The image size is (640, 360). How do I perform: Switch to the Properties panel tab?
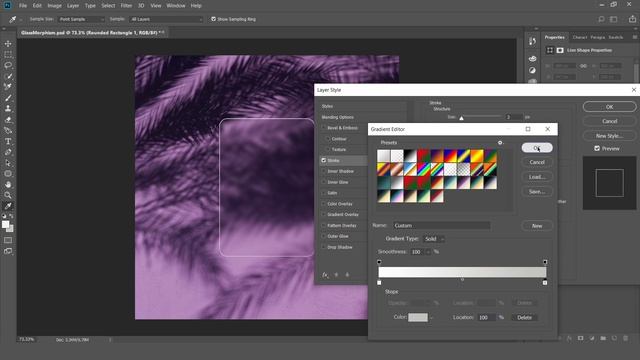tap(554, 37)
